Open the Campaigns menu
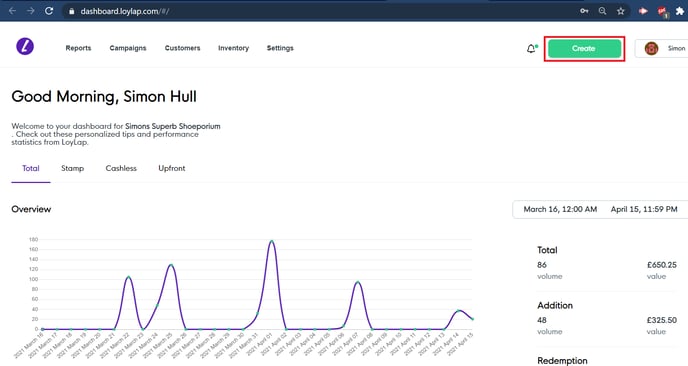Viewport: 688px width, 366px height. 128,48
